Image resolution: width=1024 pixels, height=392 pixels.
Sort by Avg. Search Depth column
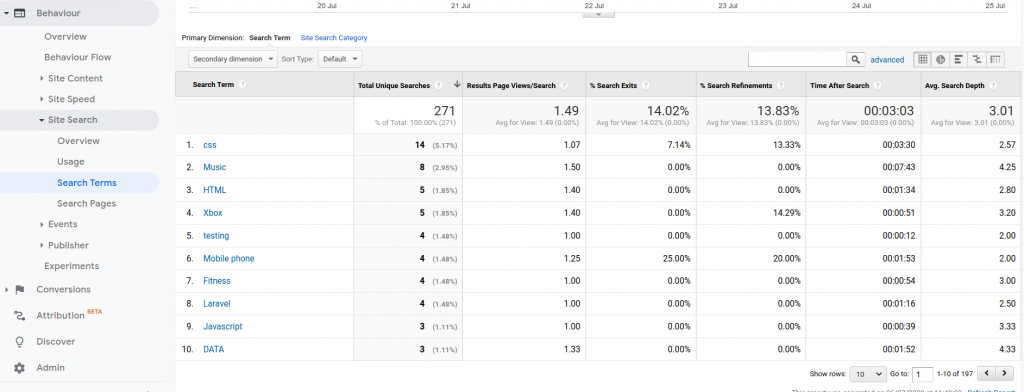point(955,86)
